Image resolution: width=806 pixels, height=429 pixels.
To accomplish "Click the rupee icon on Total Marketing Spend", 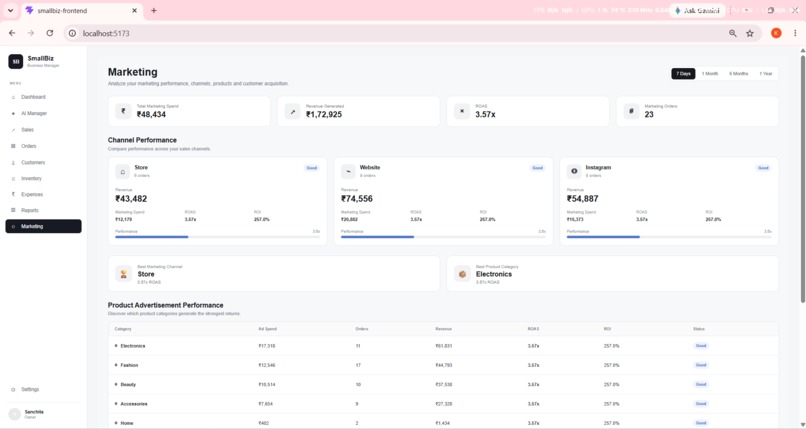I will pos(123,111).
